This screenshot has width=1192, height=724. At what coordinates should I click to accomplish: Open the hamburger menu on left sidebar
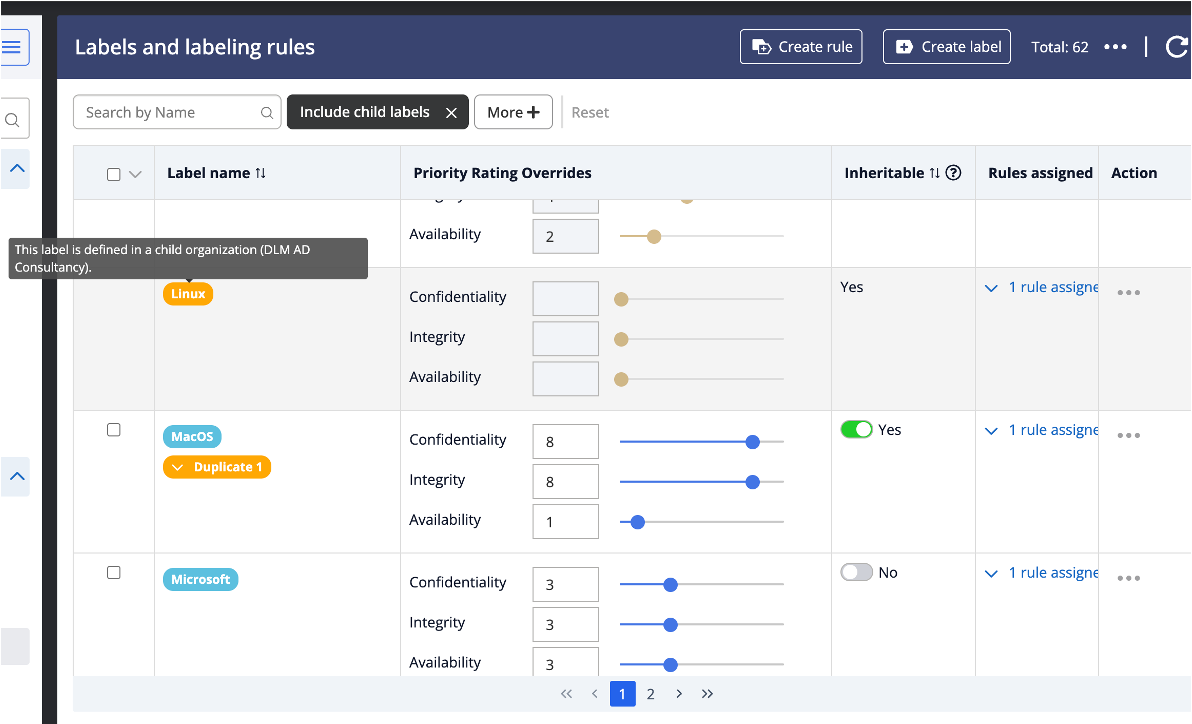[x=13, y=47]
